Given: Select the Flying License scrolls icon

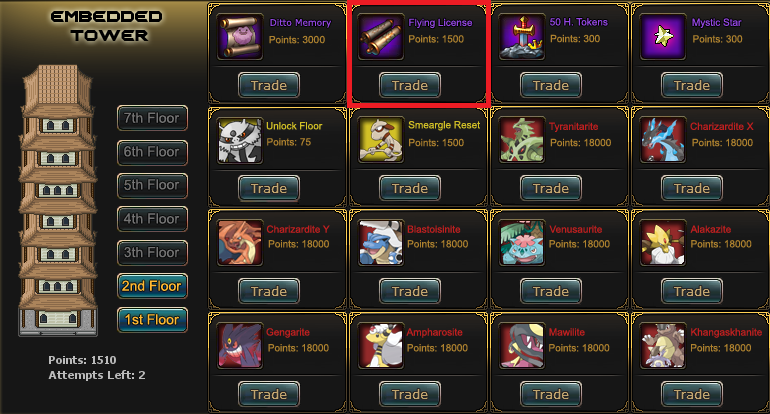Looking at the screenshot, I should pos(381,37).
